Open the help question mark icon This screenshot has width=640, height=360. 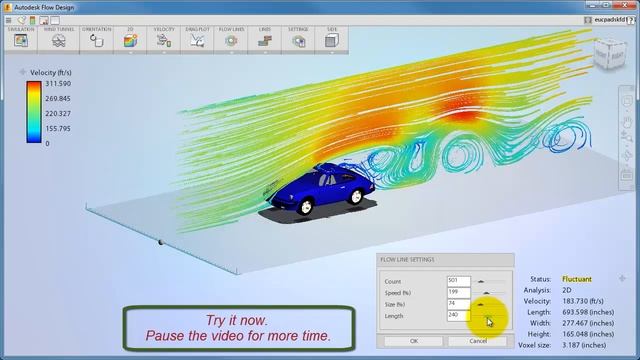tap(631, 20)
